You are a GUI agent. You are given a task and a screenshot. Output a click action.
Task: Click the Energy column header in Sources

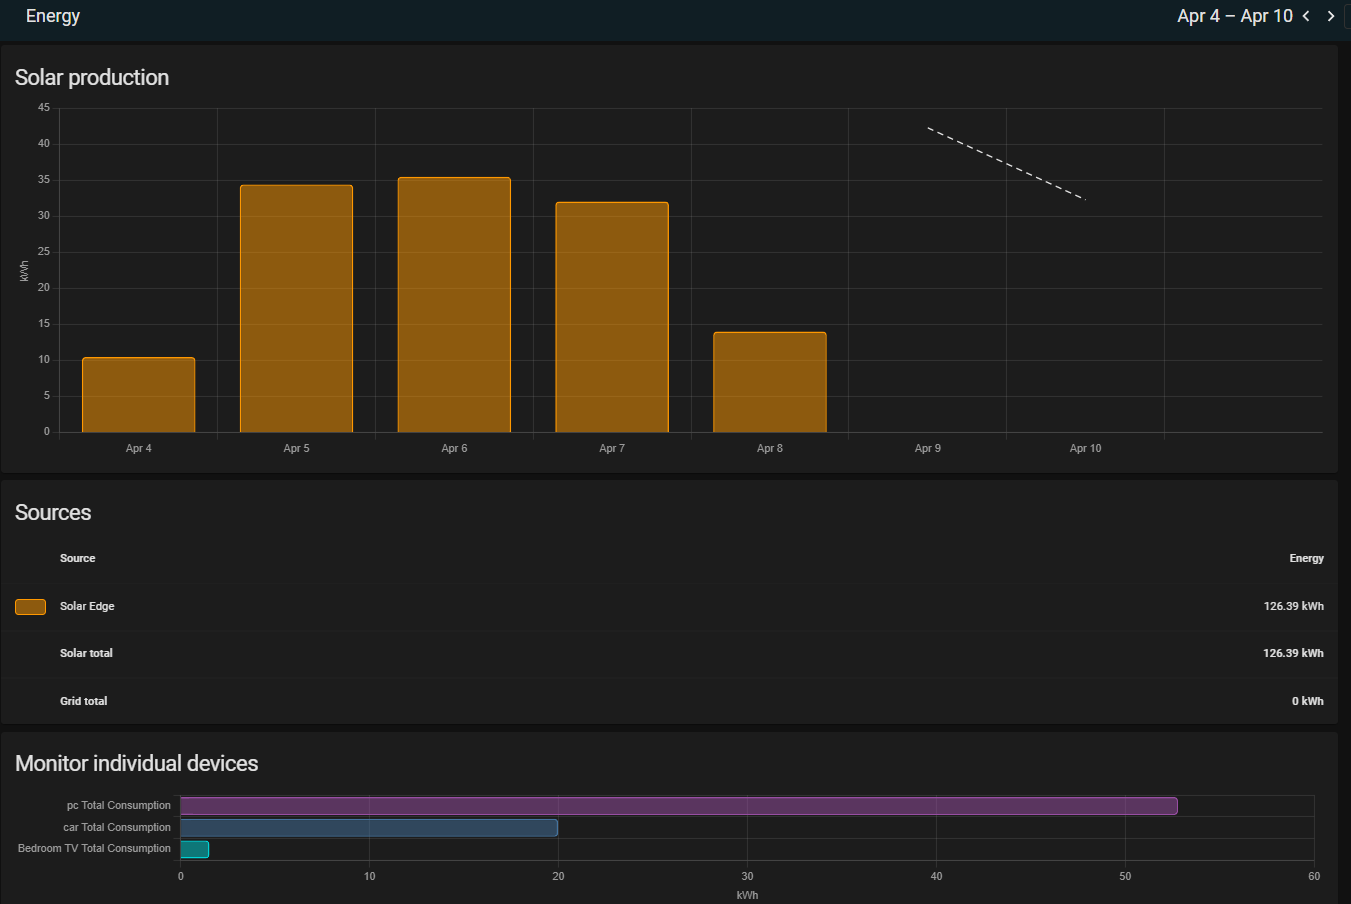pyautogui.click(x=1306, y=558)
